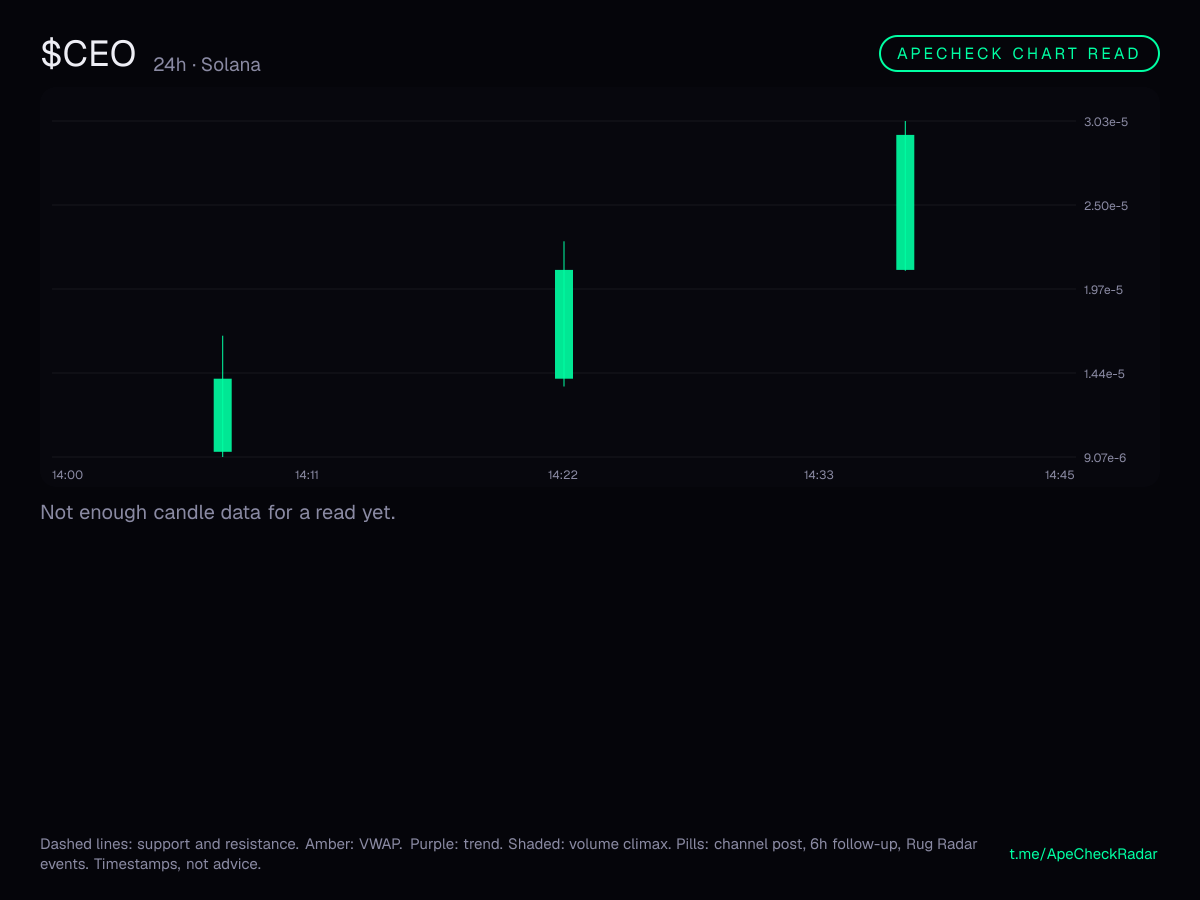Click the 24h · Solana subtitle
This screenshot has width=1200, height=900.
point(207,65)
